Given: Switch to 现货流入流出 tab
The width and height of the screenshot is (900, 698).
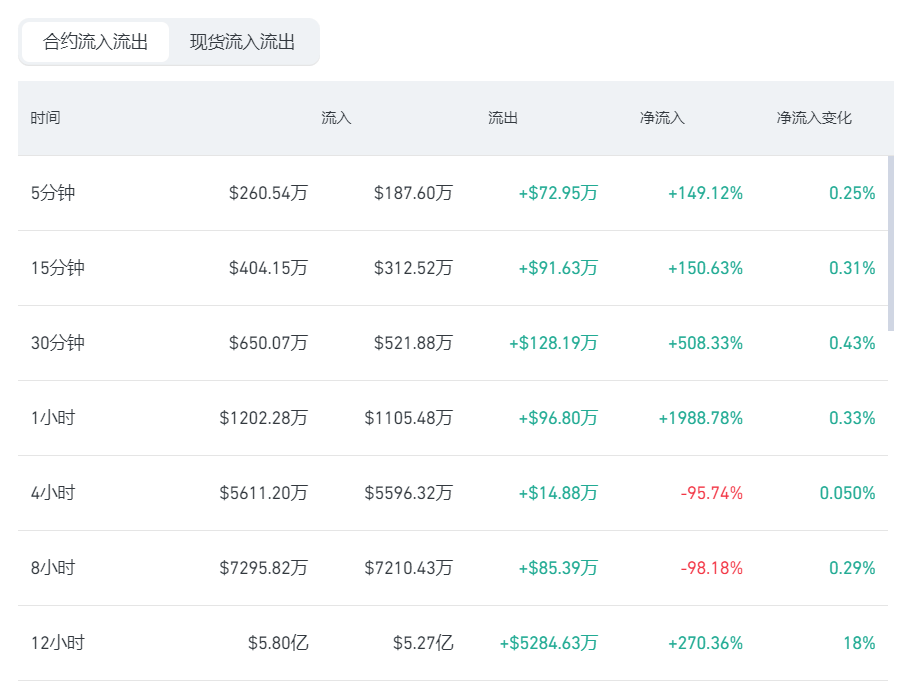Looking at the screenshot, I should pos(242,42).
